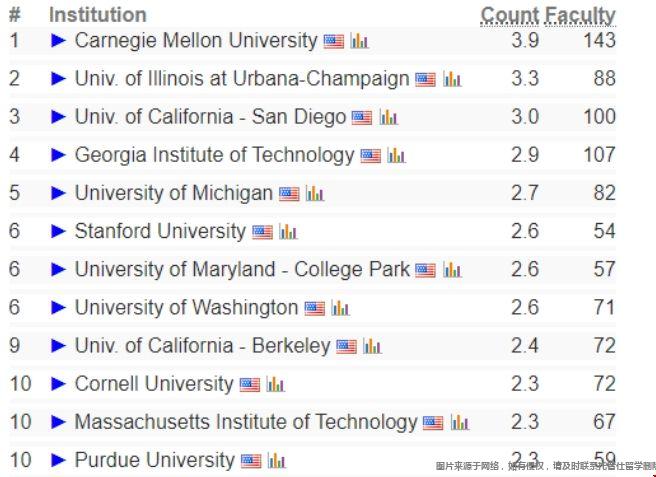Expand the Stanford University row arrow
The width and height of the screenshot is (656, 477).
click(x=58, y=231)
